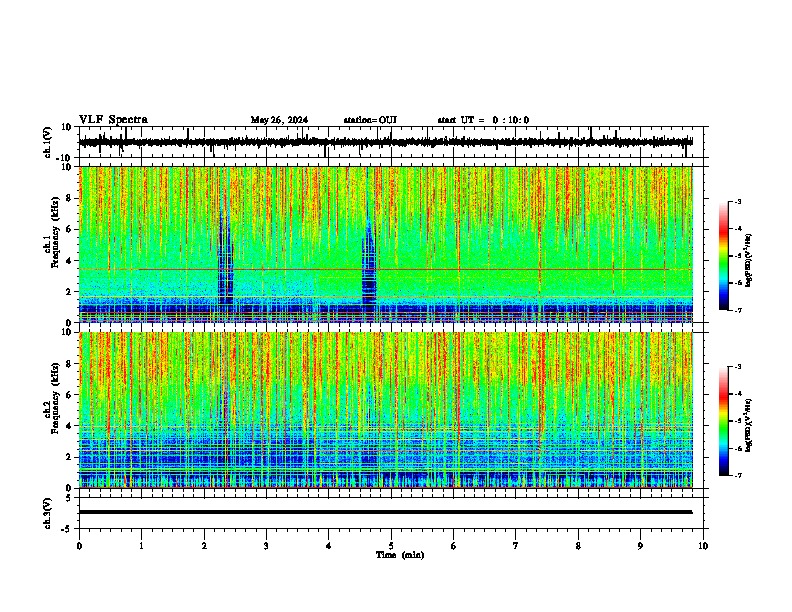
Task: Click time axis tick label "0"
Action: click(79, 546)
